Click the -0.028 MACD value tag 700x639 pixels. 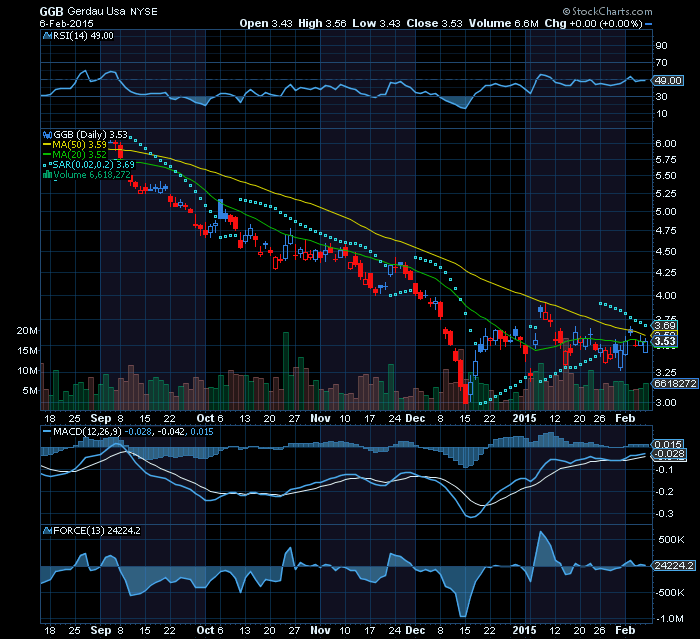(x=669, y=454)
